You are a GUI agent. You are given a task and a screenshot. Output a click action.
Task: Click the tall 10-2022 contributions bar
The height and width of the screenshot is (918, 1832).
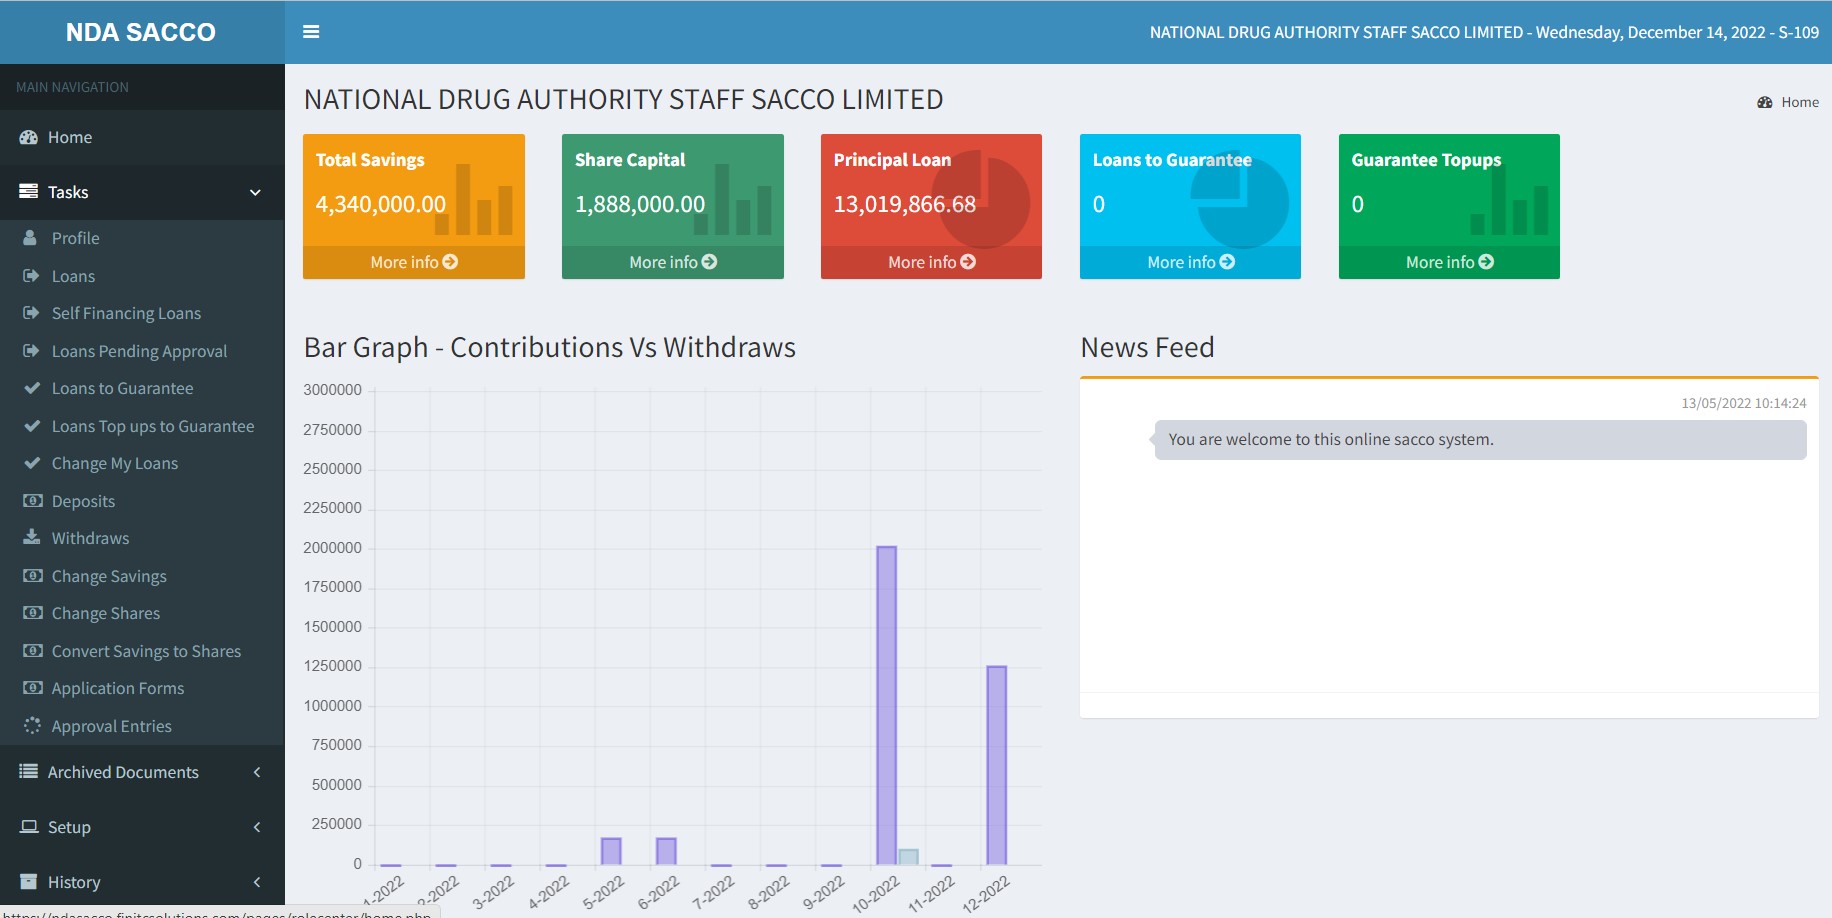click(886, 705)
